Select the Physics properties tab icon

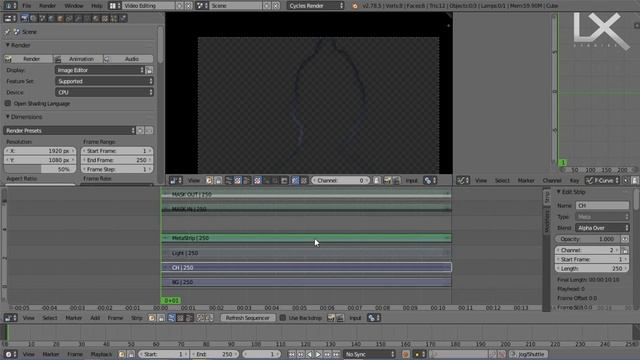coord(123,18)
